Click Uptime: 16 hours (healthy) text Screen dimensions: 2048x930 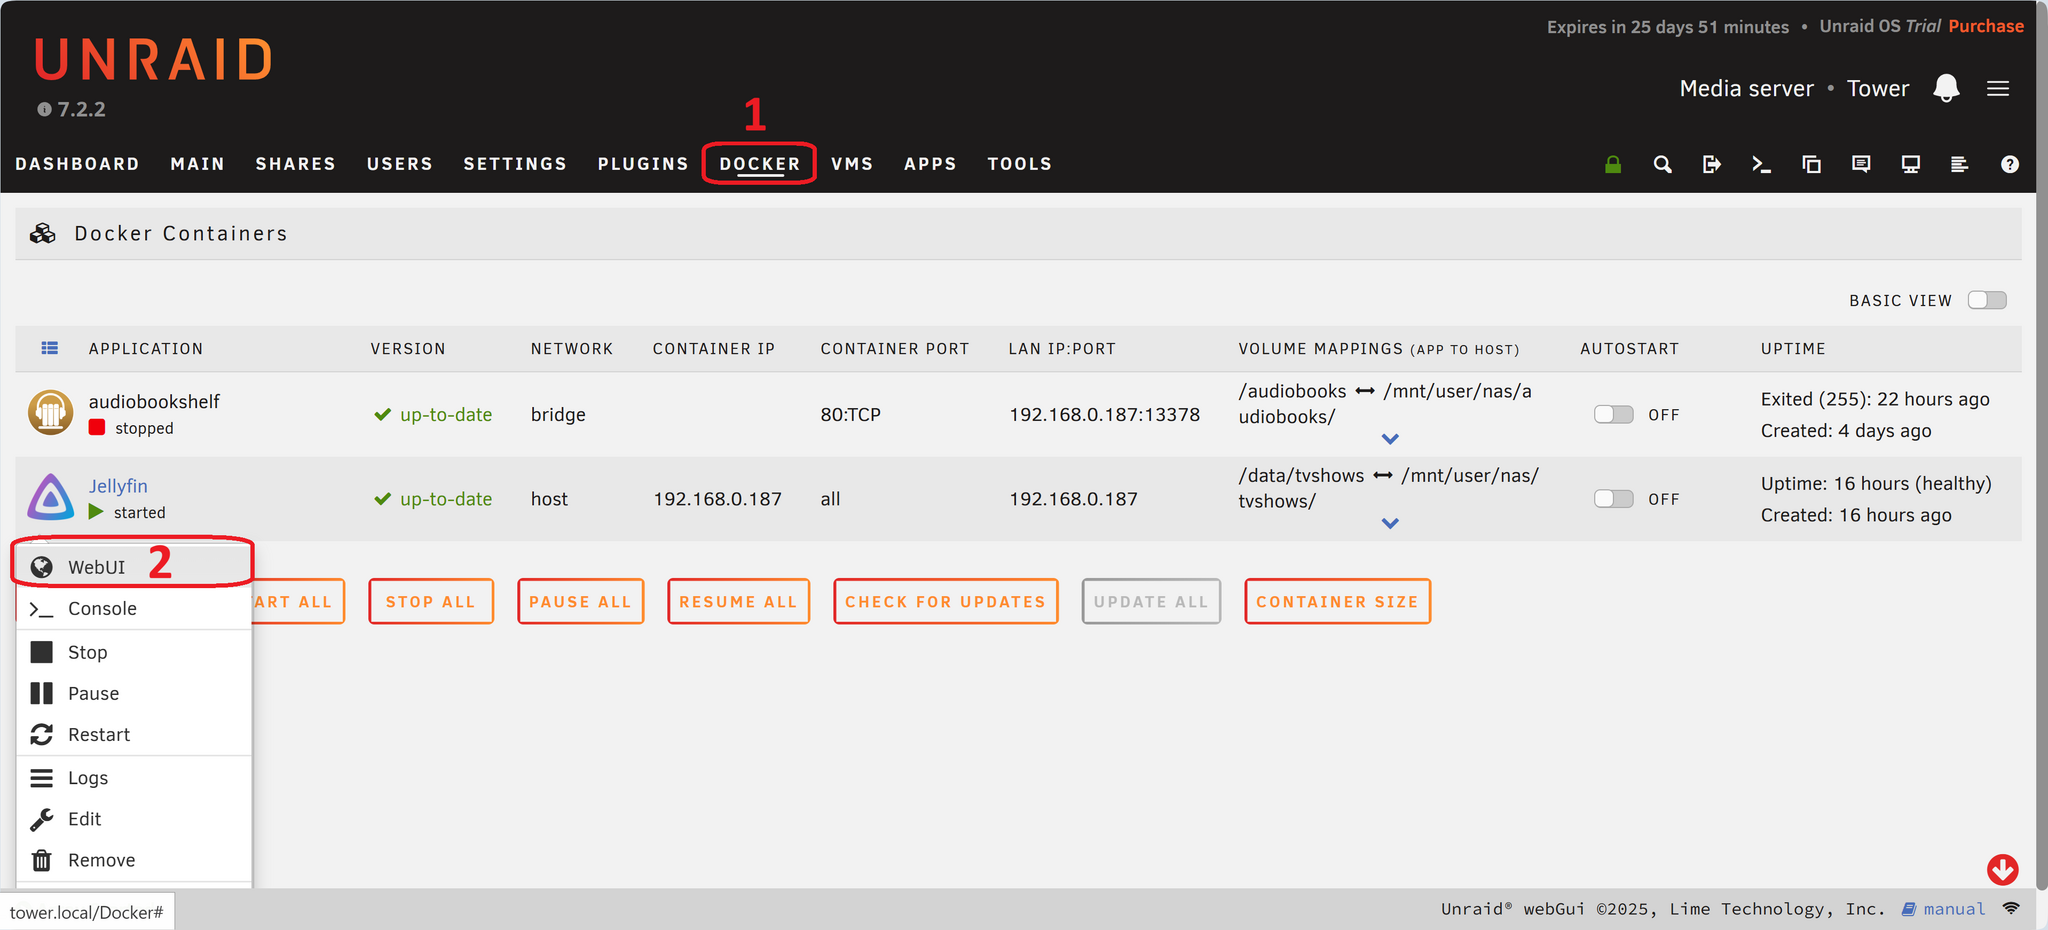coord(1876,483)
